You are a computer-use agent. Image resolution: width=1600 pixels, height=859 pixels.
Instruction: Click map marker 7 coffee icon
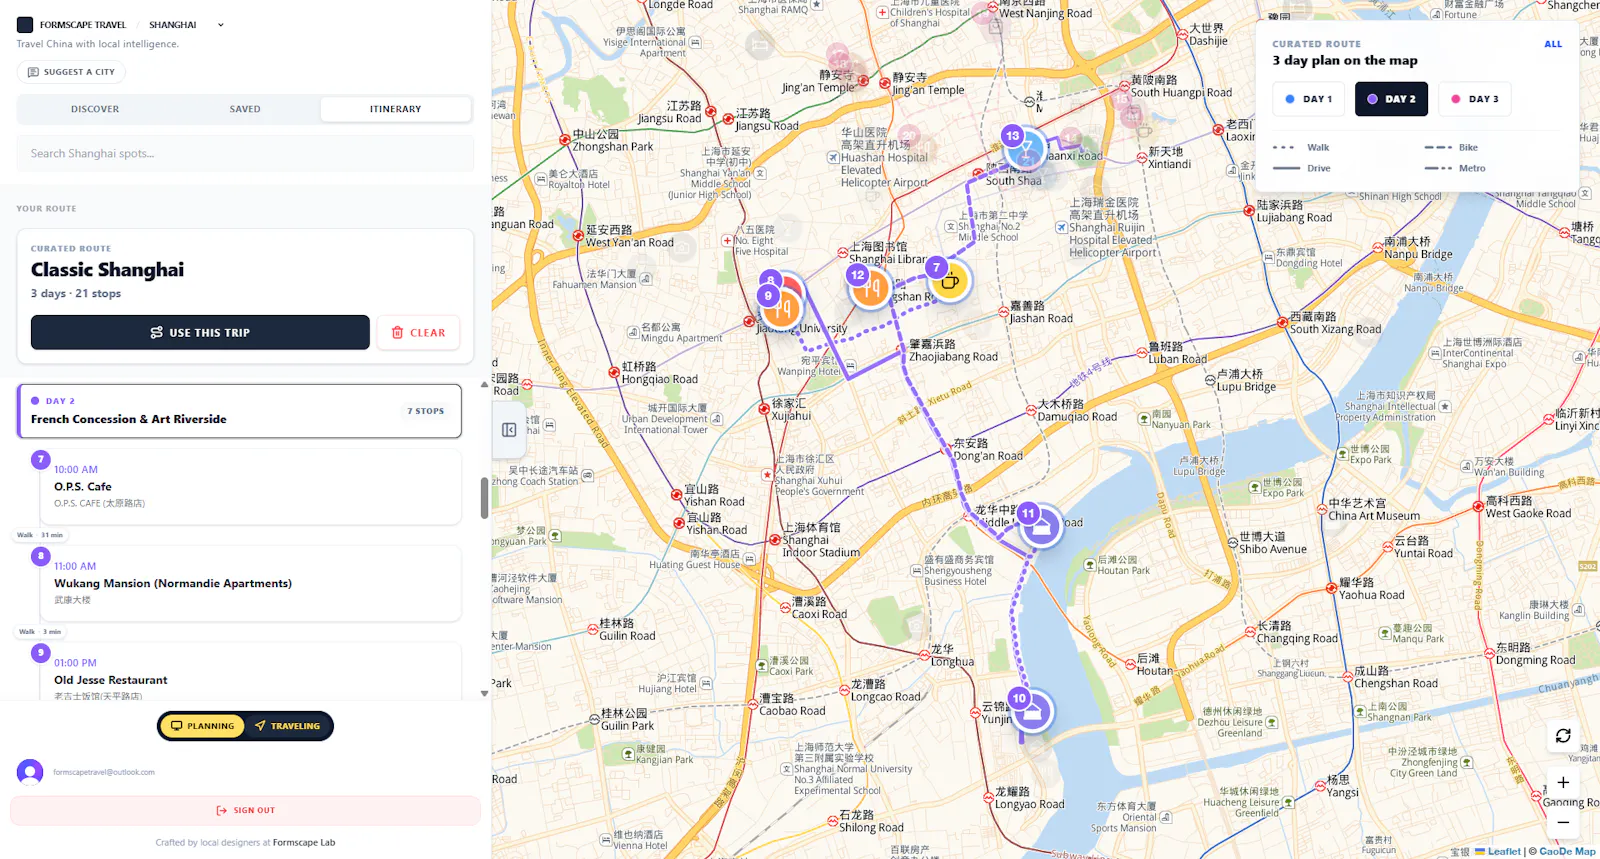[949, 282]
